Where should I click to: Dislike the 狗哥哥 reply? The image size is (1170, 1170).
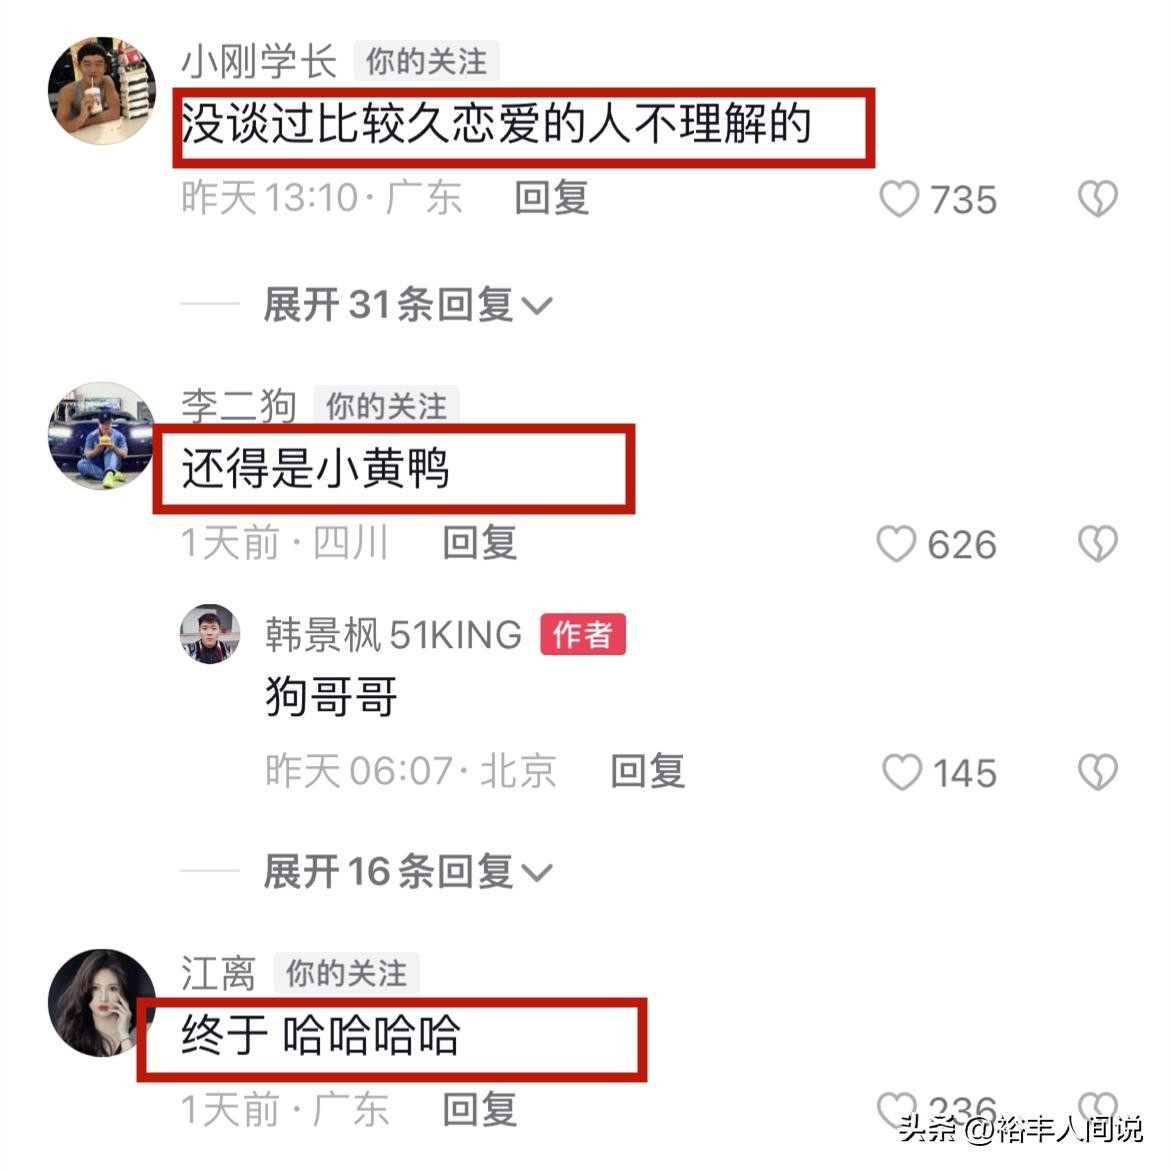coord(1098,772)
